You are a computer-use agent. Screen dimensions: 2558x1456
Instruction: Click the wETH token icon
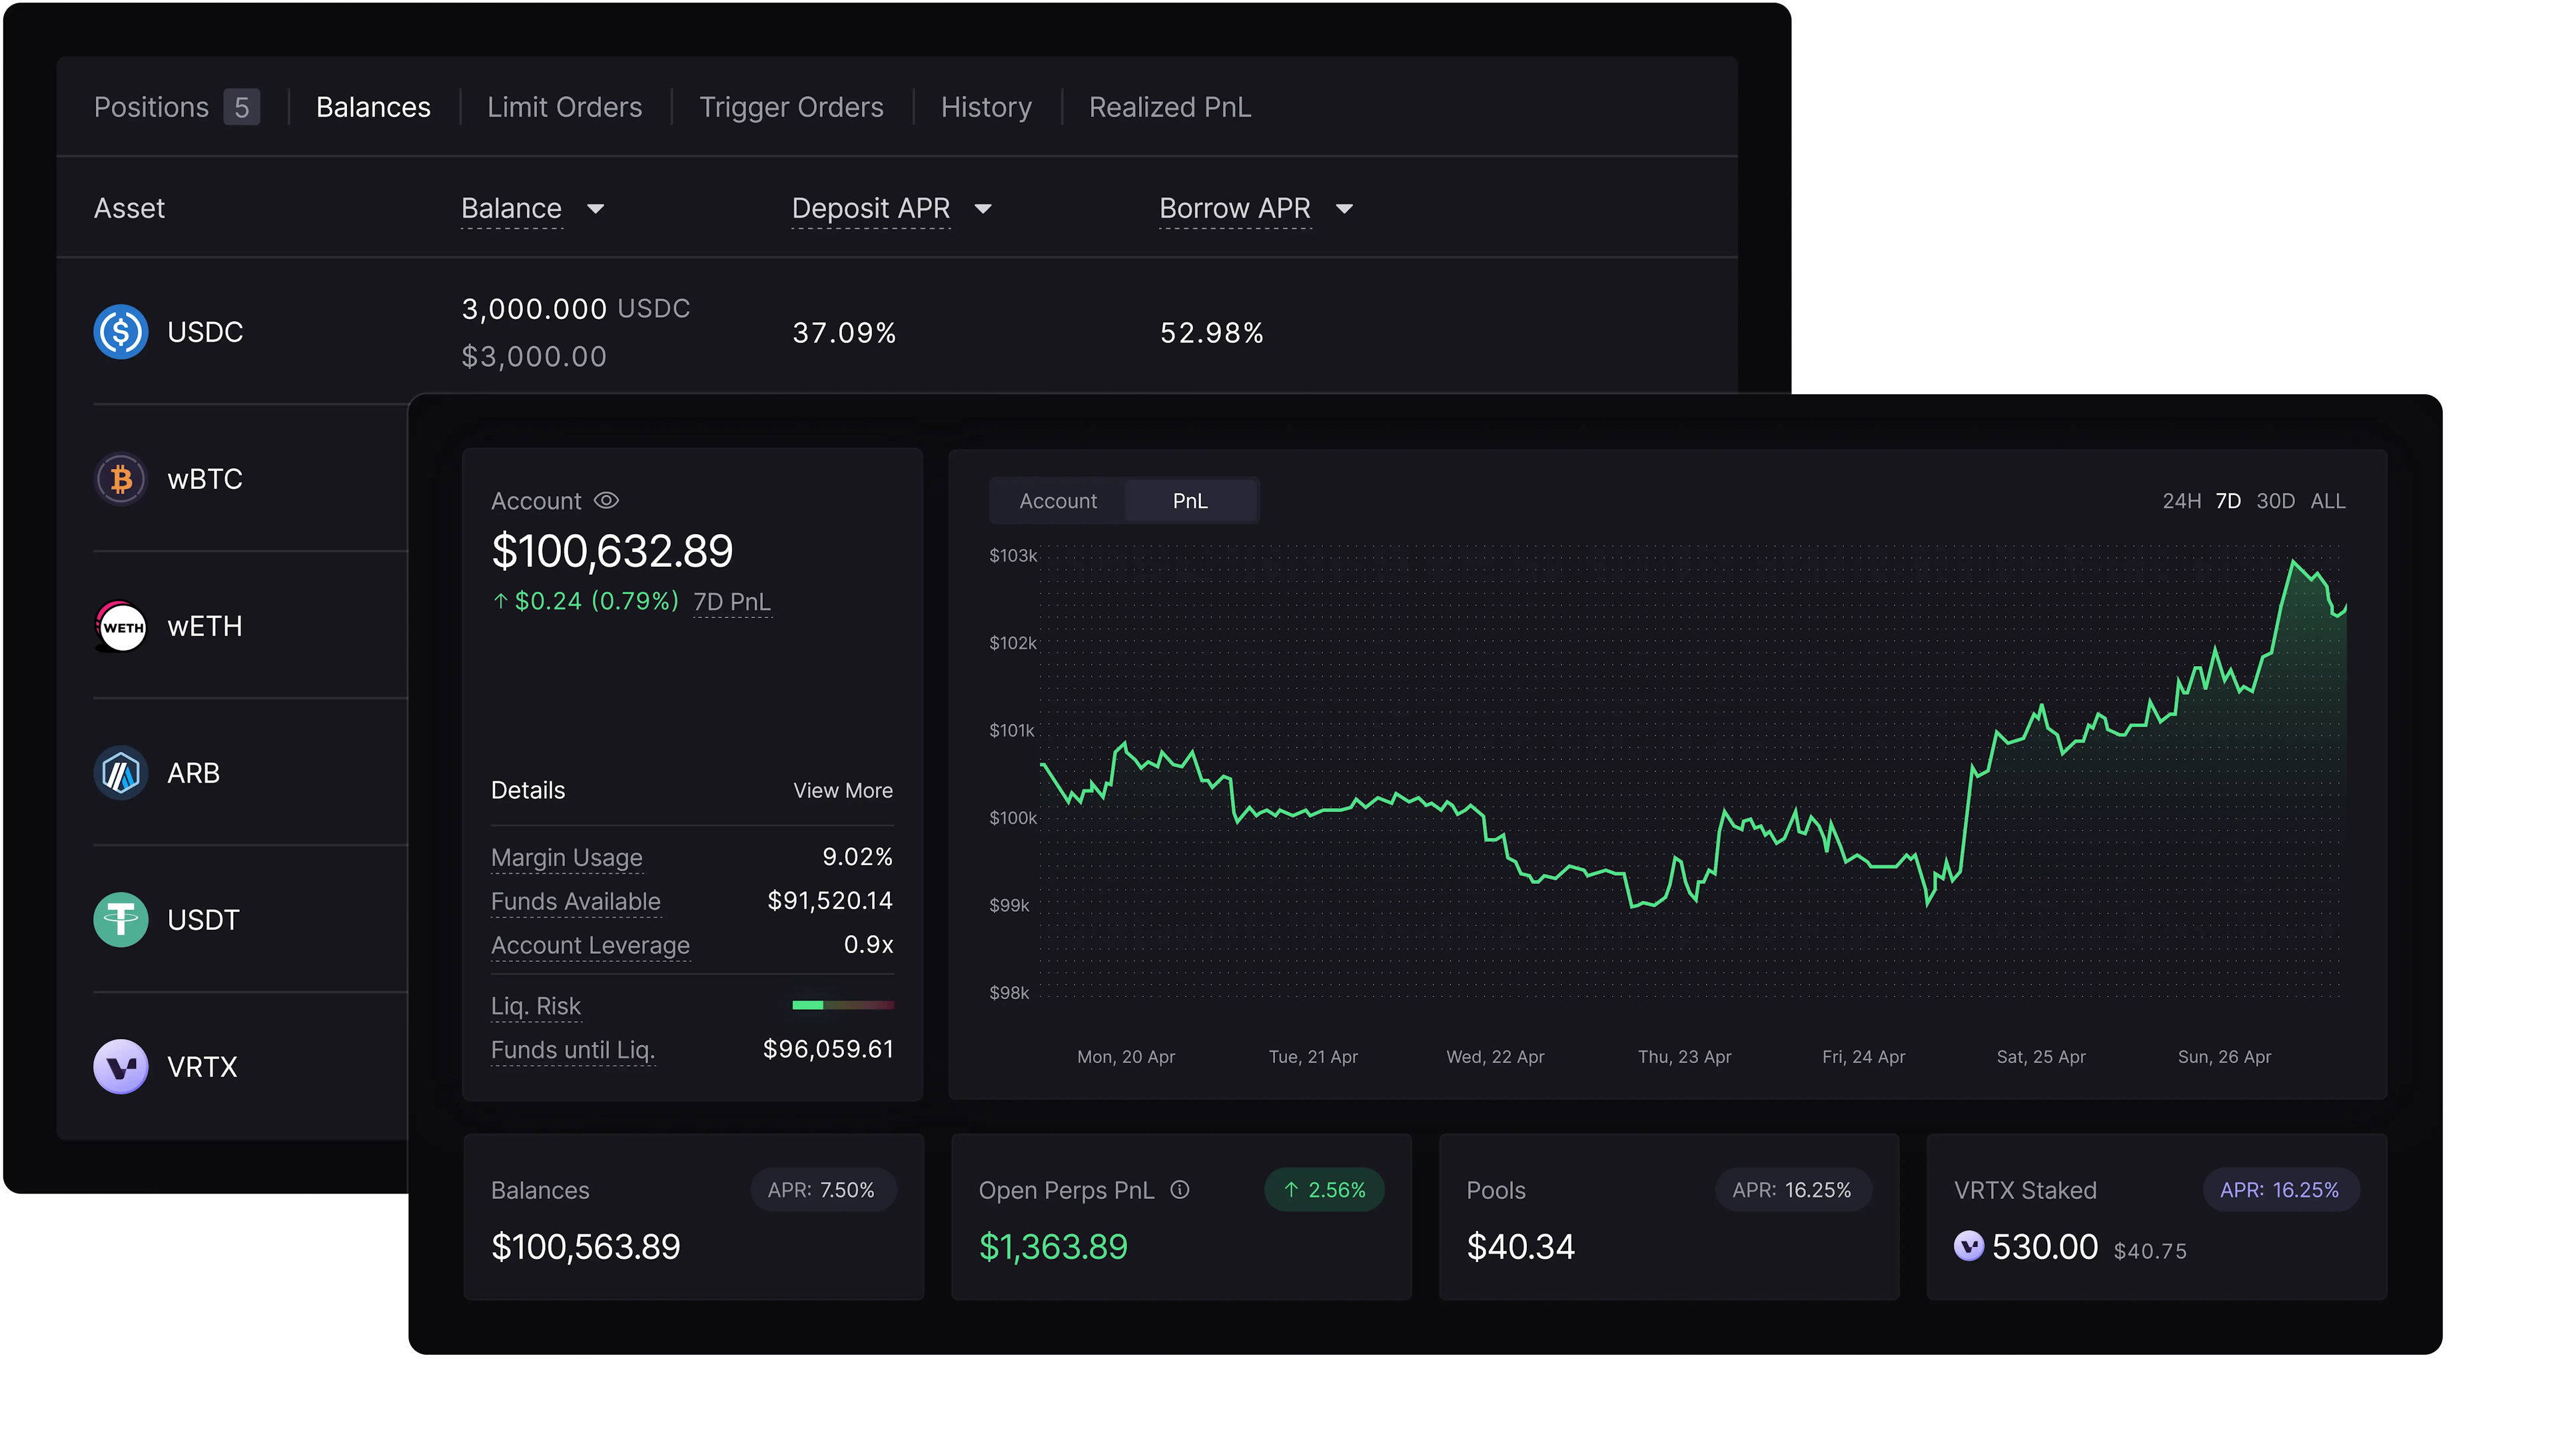(120, 626)
